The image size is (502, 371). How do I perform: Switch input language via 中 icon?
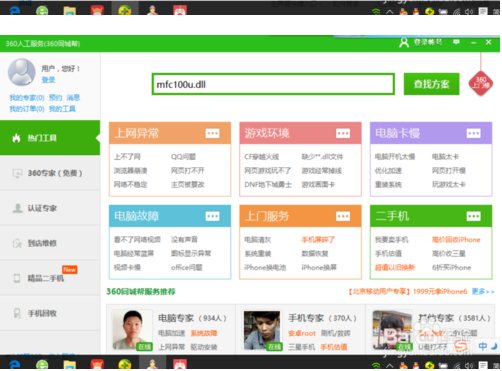tap(482, 346)
